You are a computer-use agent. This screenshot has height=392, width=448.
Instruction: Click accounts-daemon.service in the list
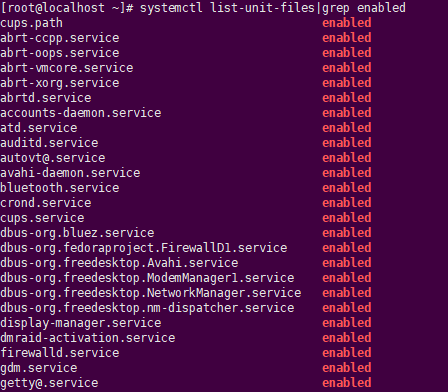81,113
